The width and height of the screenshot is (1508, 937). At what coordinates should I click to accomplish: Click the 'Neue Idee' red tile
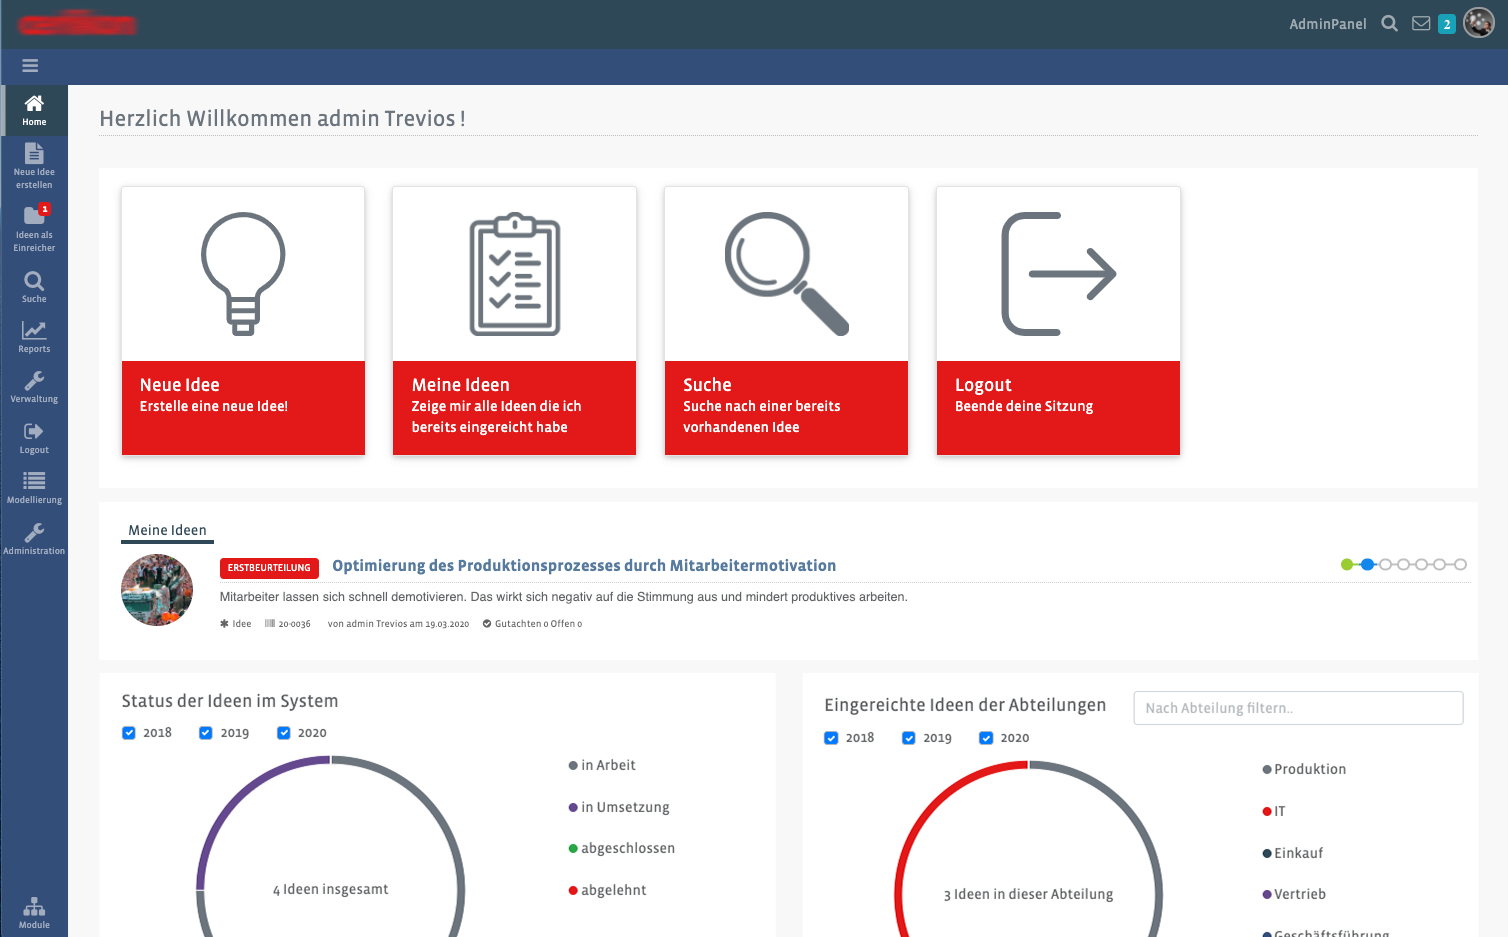pos(243,407)
